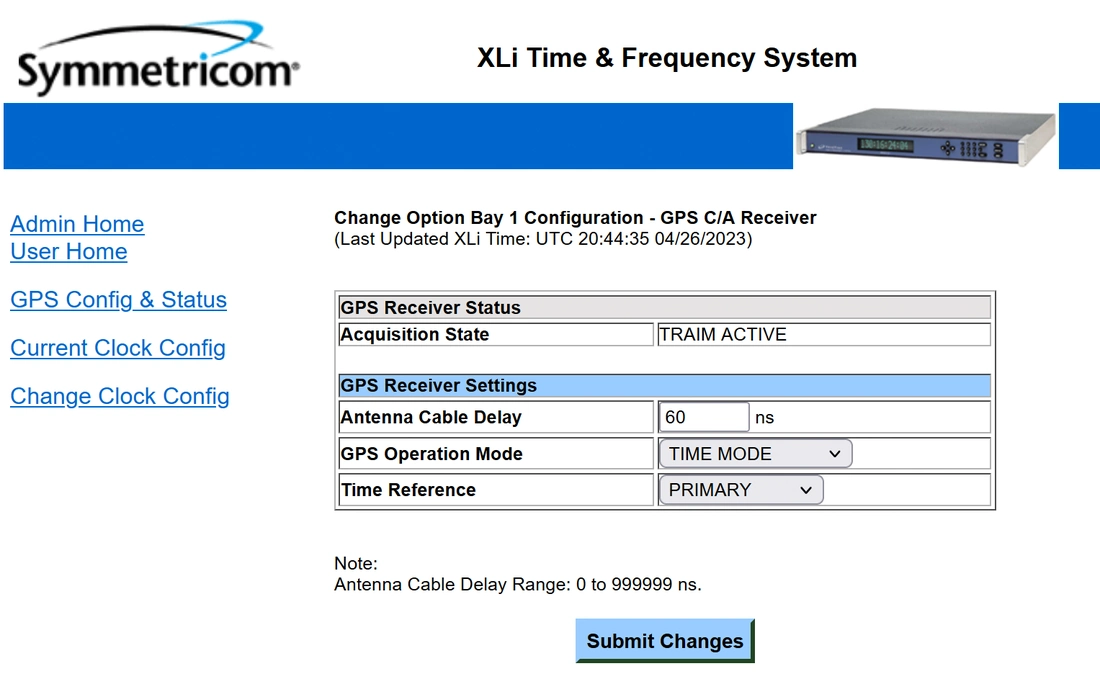The image size is (1100, 679).
Task: Open the GPS Operation Mode dropdown
Action: pos(756,454)
